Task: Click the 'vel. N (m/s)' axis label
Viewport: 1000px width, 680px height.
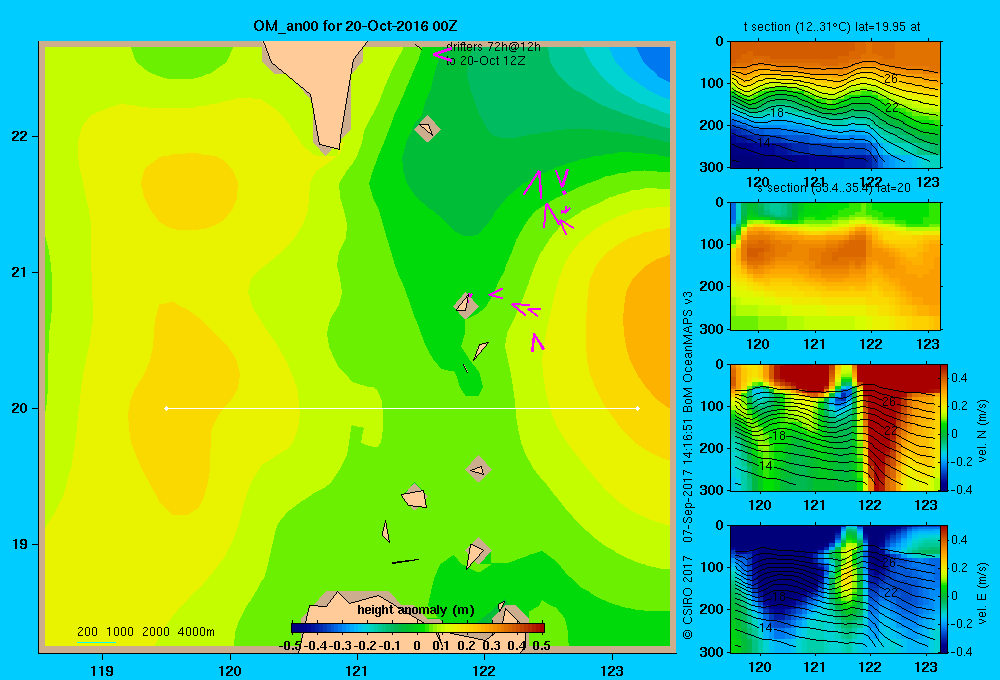Action: click(982, 431)
